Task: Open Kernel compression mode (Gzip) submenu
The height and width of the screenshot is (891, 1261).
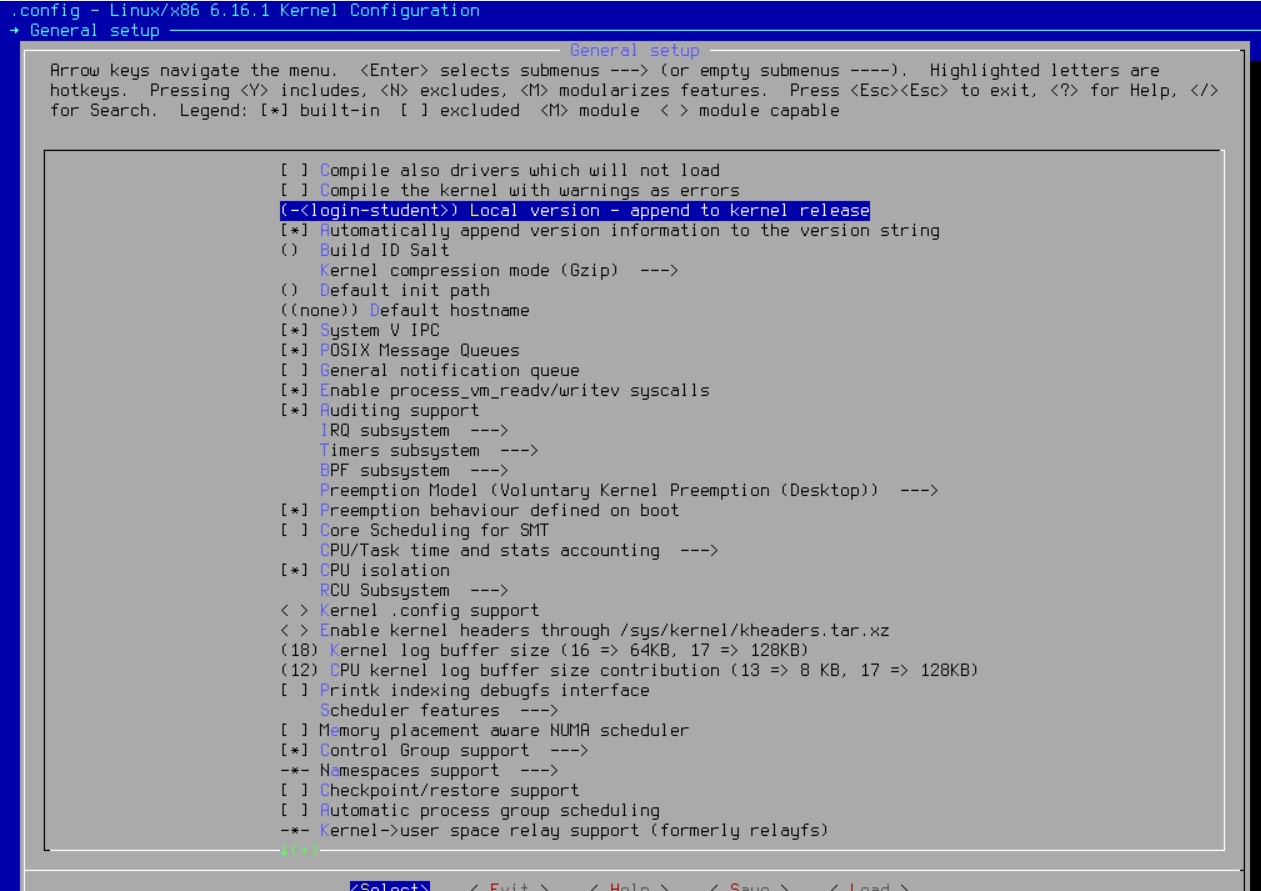Action: [x=500, y=270]
